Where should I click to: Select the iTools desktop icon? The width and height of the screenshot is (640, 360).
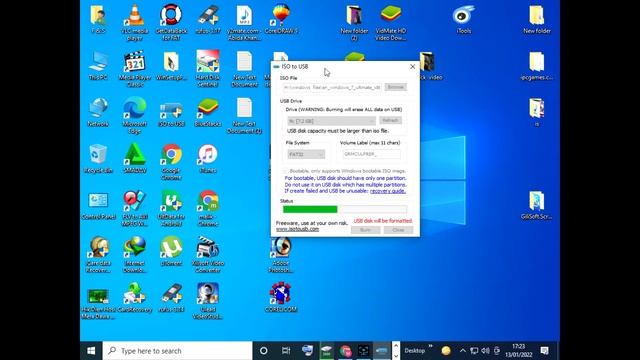tap(464, 19)
